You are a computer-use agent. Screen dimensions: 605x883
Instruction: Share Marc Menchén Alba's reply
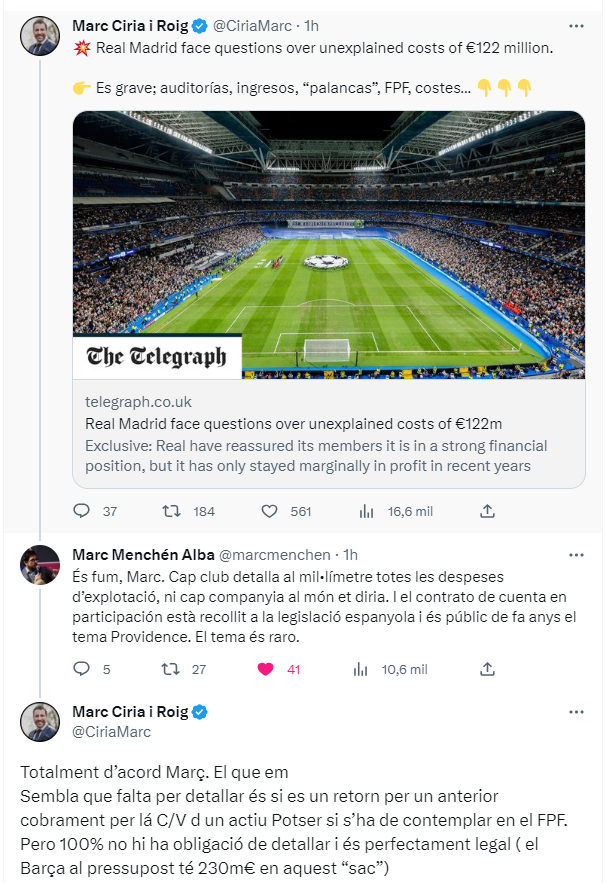[x=487, y=669]
